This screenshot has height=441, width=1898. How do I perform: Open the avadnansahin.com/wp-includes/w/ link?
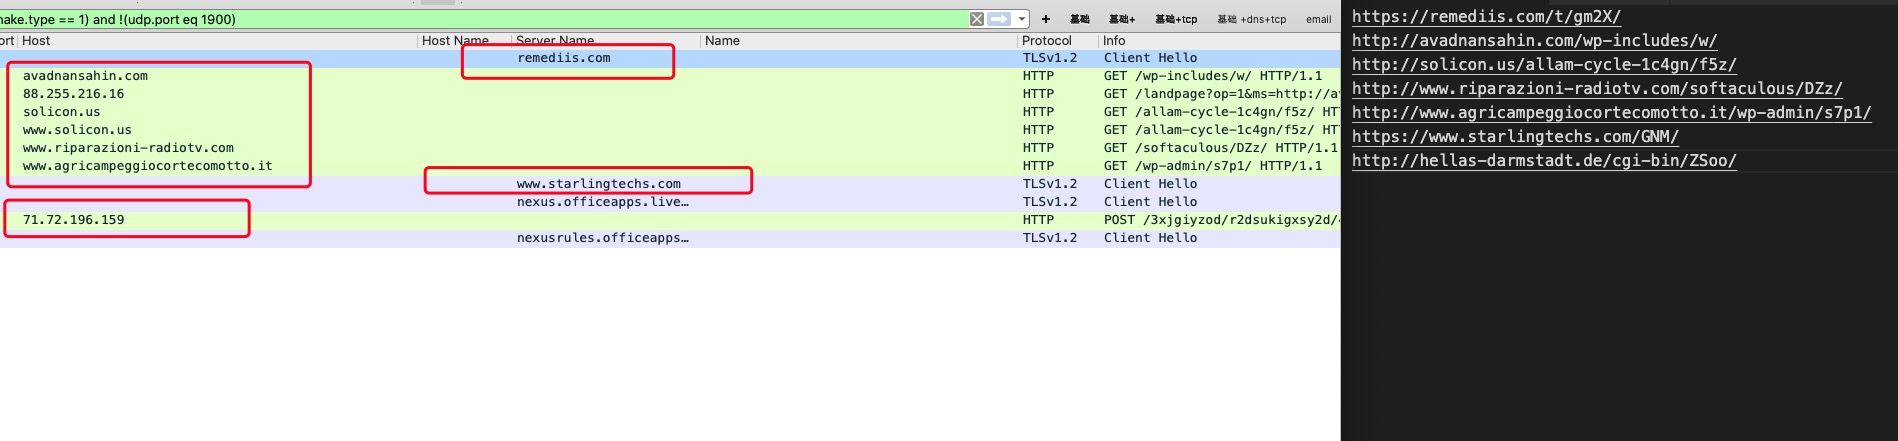coord(1534,41)
